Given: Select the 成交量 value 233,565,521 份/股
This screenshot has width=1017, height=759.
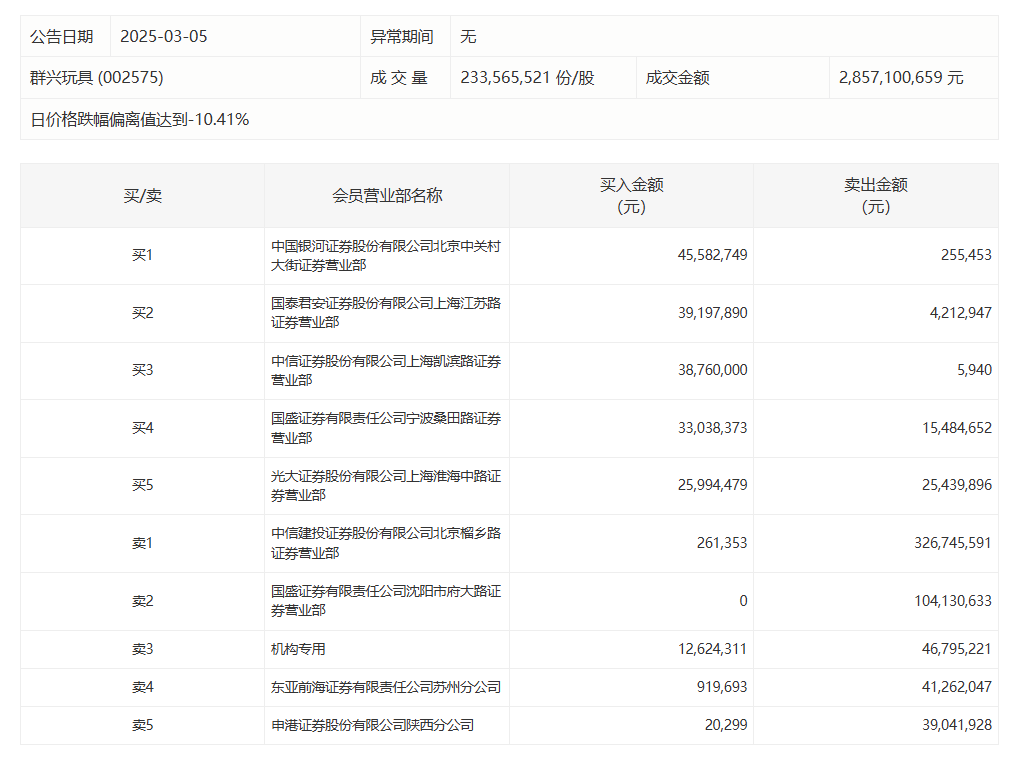Looking at the screenshot, I should 527,77.
